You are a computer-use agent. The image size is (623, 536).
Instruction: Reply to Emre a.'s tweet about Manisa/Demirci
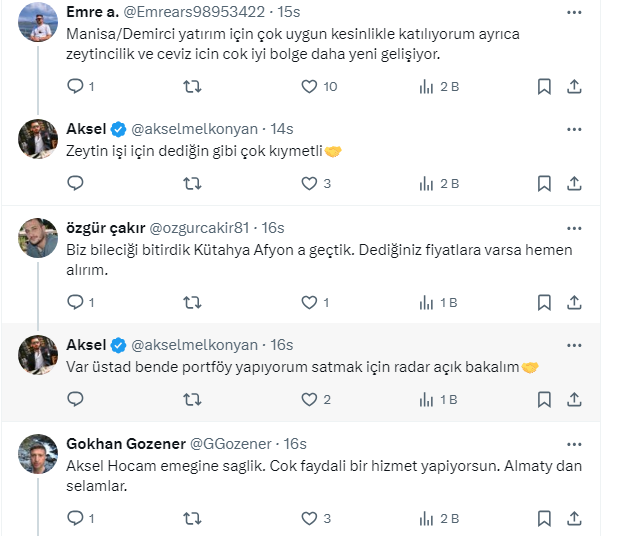pos(75,87)
